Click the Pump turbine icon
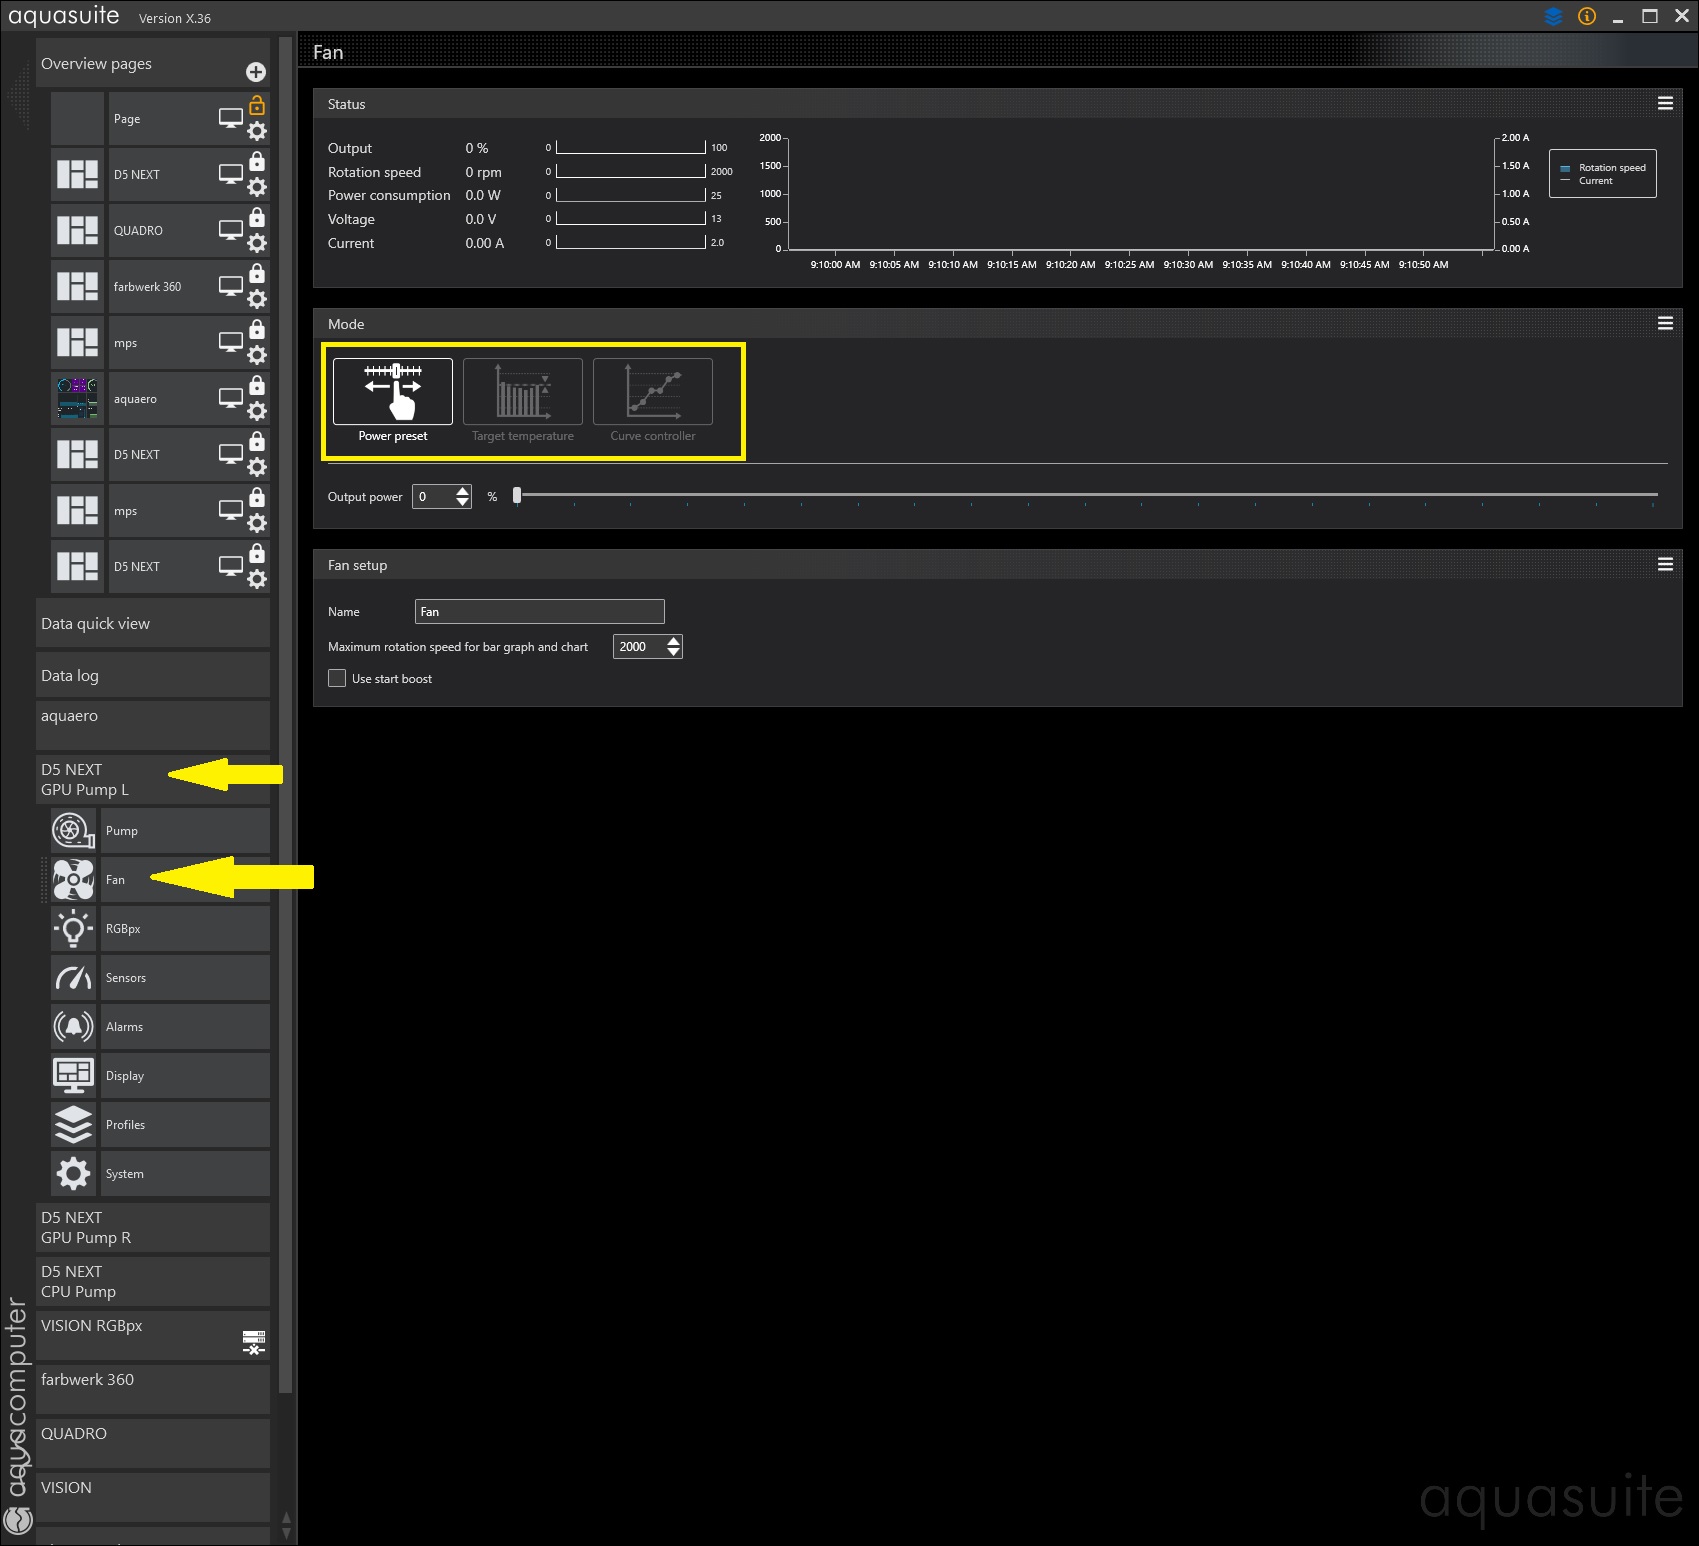The width and height of the screenshot is (1699, 1546). (x=73, y=831)
